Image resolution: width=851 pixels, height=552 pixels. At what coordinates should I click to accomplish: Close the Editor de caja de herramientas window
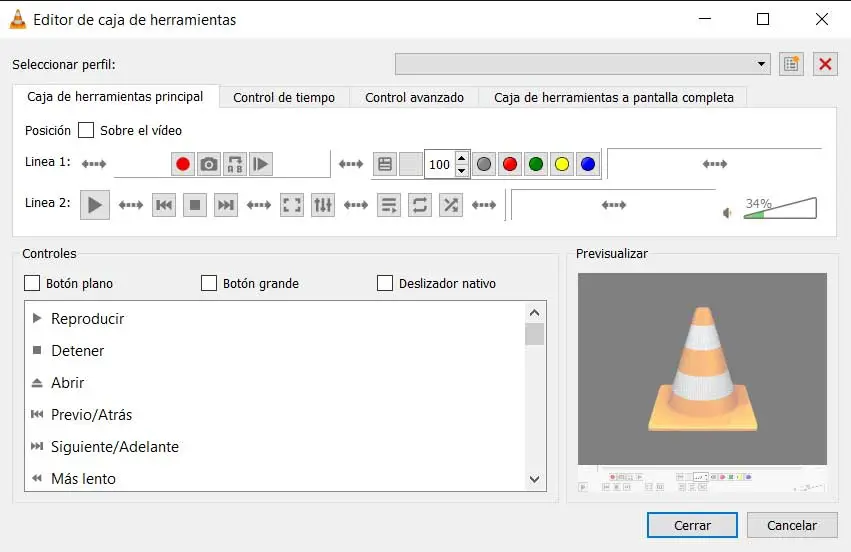tap(822, 19)
